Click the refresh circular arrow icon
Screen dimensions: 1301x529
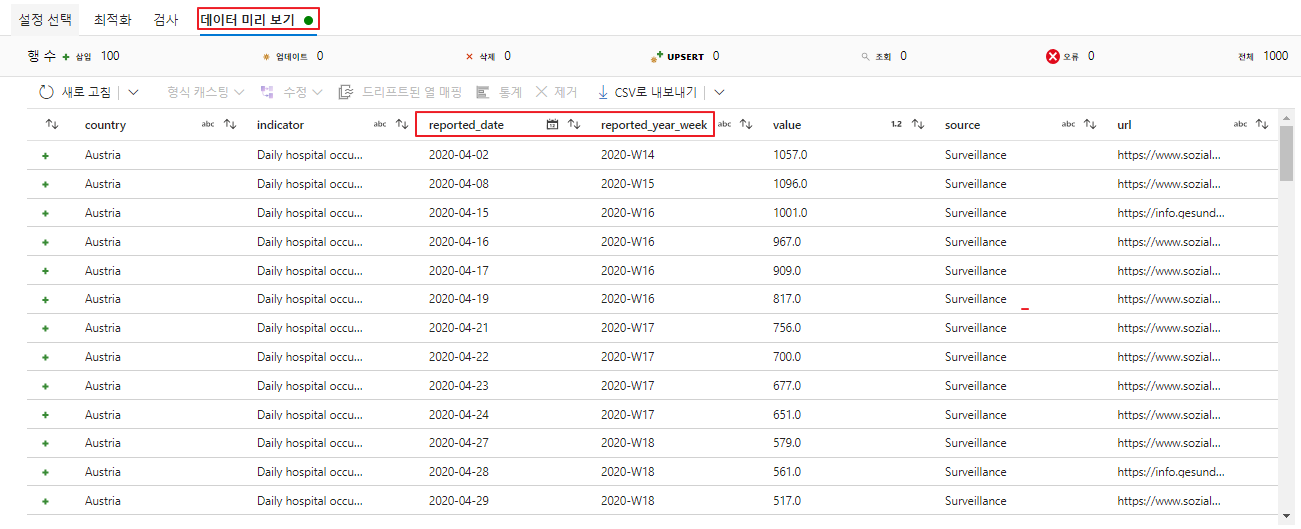point(46,92)
